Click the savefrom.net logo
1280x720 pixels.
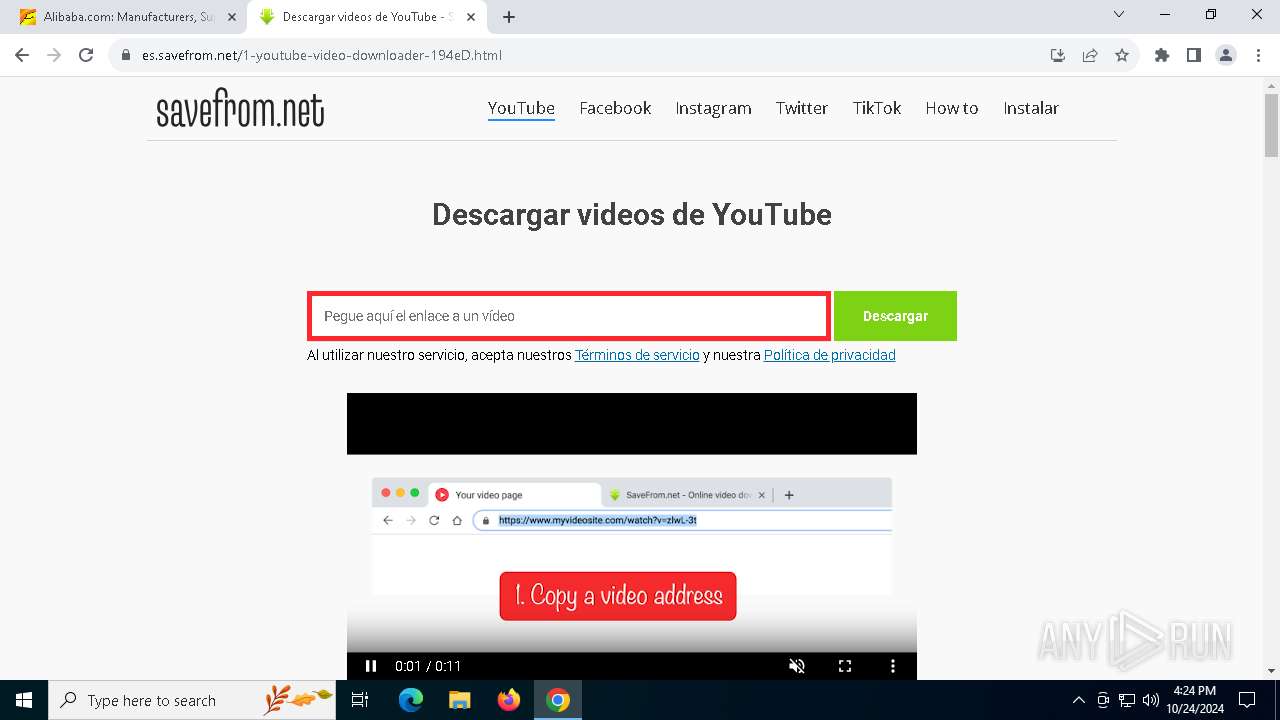click(240, 110)
